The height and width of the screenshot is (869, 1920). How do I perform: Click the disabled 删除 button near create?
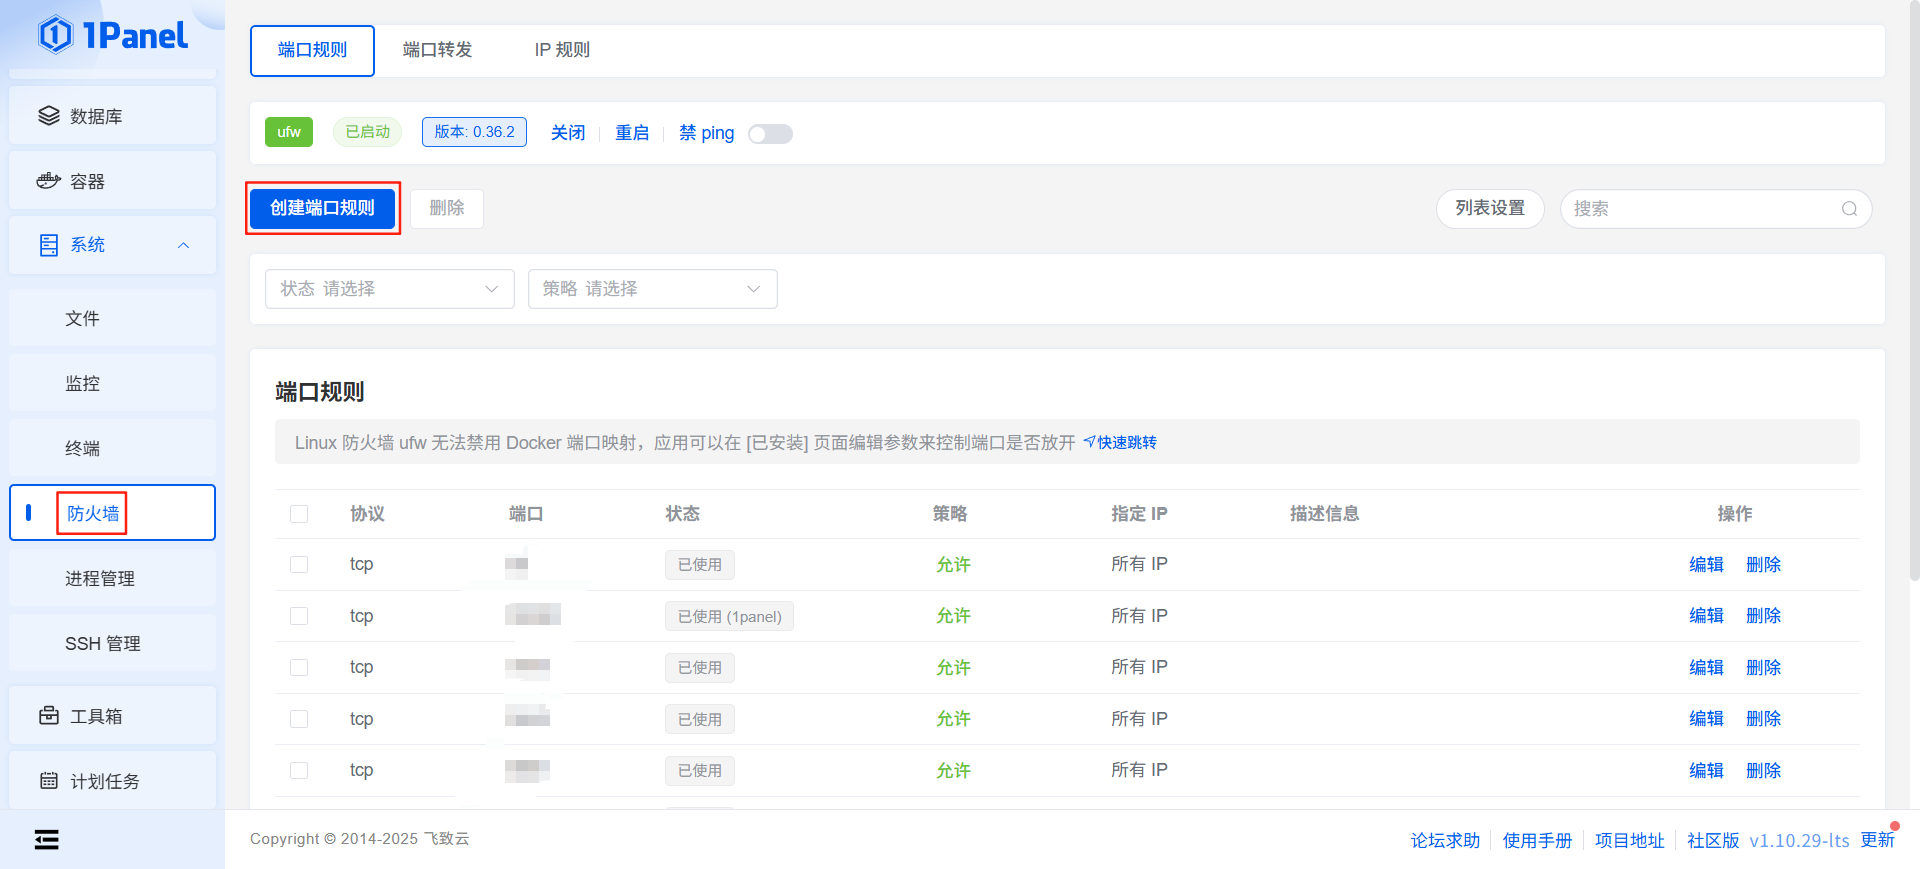(x=447, y=208)
